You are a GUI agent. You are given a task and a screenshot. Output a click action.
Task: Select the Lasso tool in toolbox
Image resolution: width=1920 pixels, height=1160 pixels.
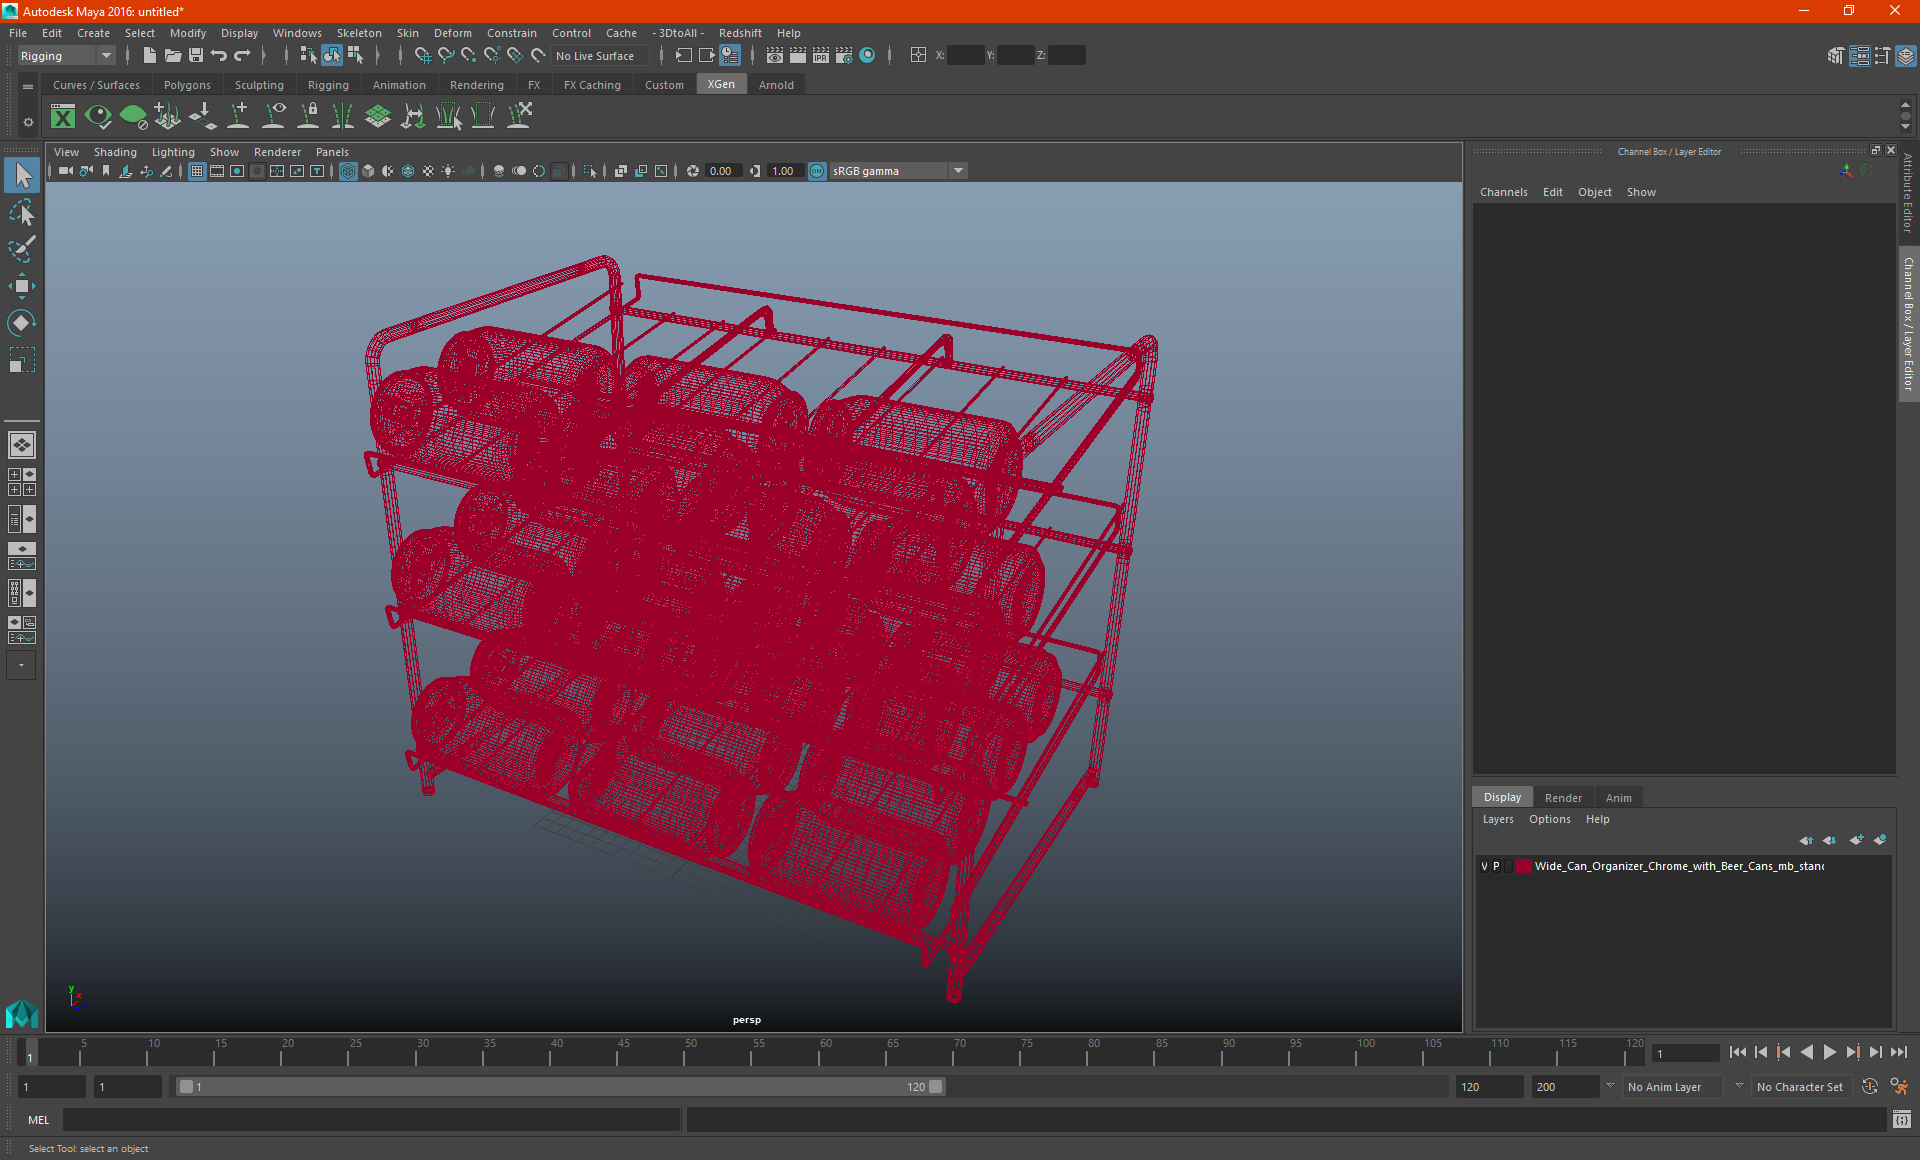[x=22, y=213]
